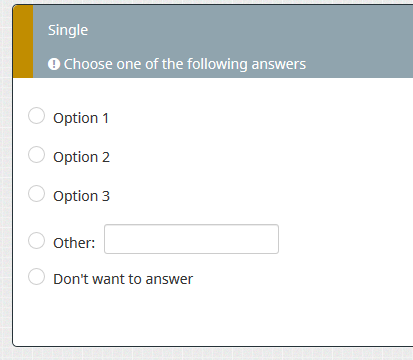Click the exclamation mark help icon
The image size is (413, 360).
pos(54,64)
